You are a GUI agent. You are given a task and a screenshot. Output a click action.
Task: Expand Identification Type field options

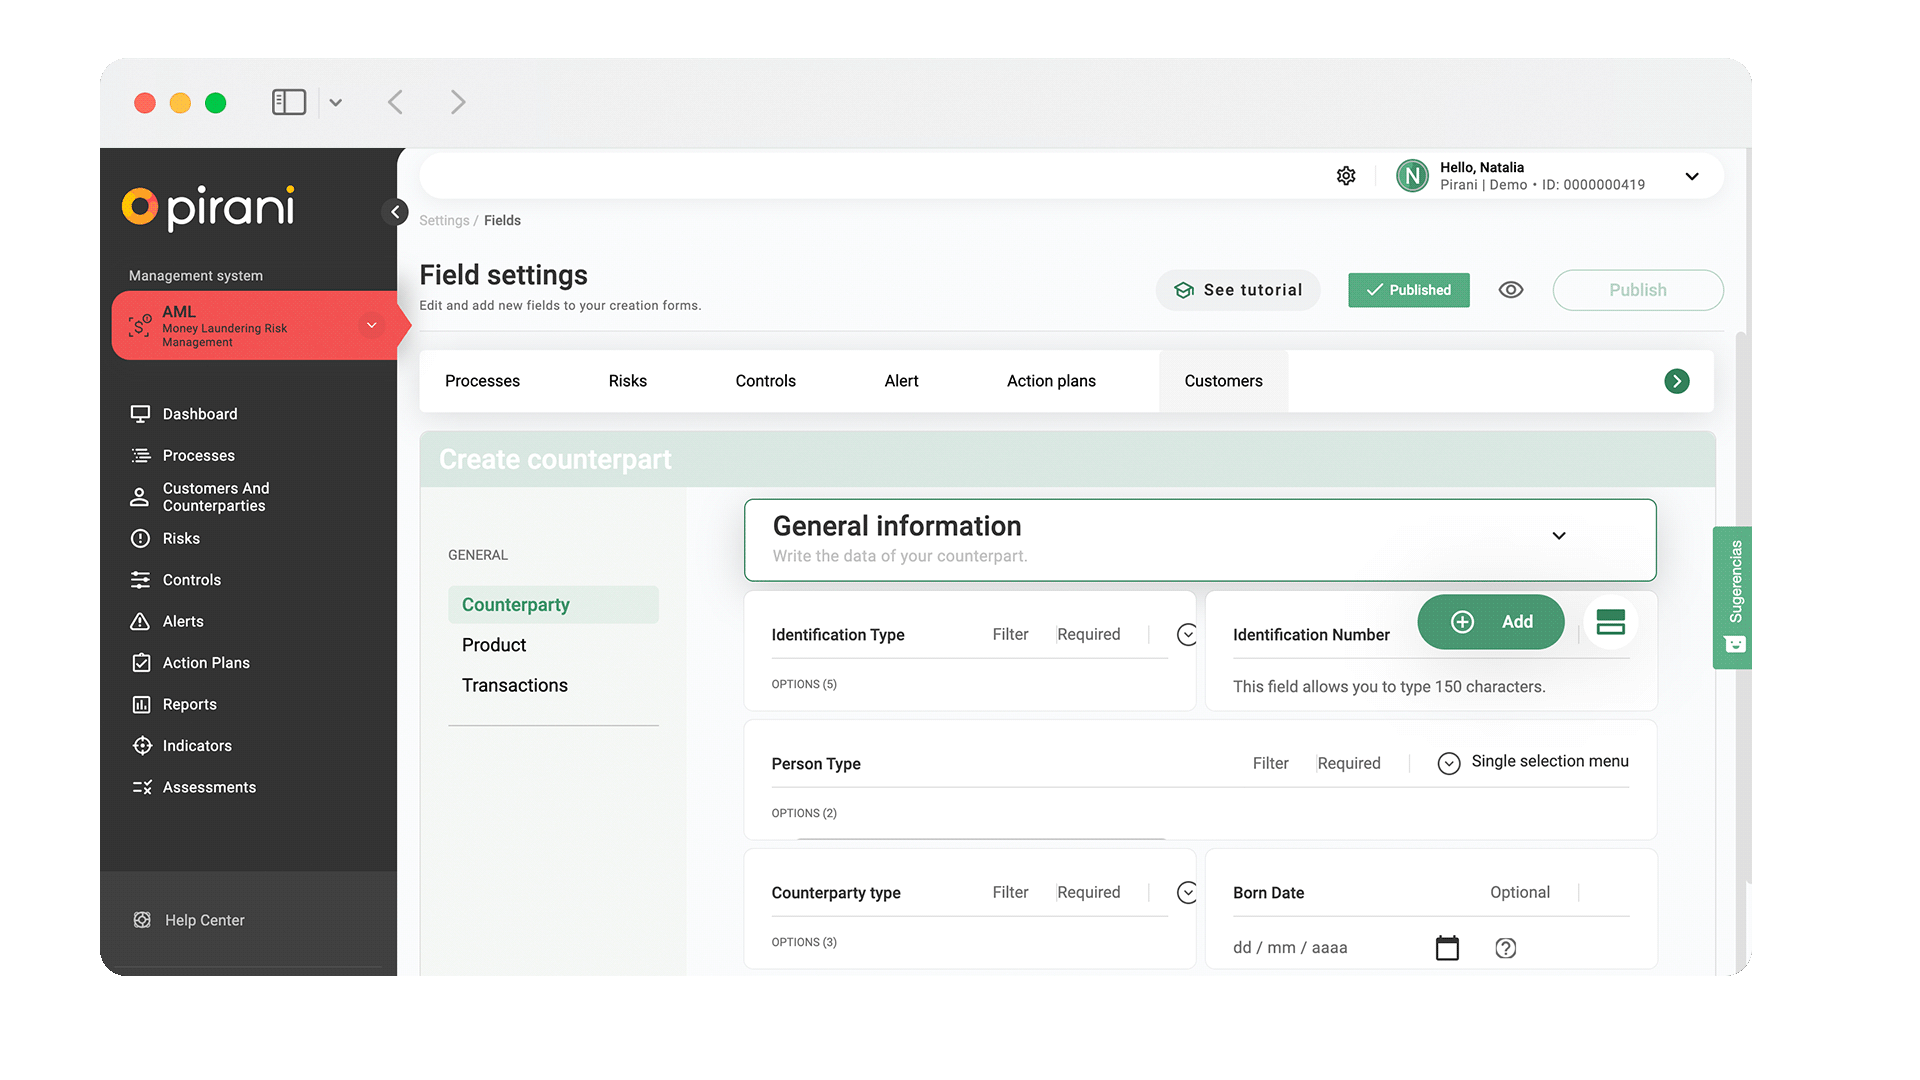point(1186,634)
